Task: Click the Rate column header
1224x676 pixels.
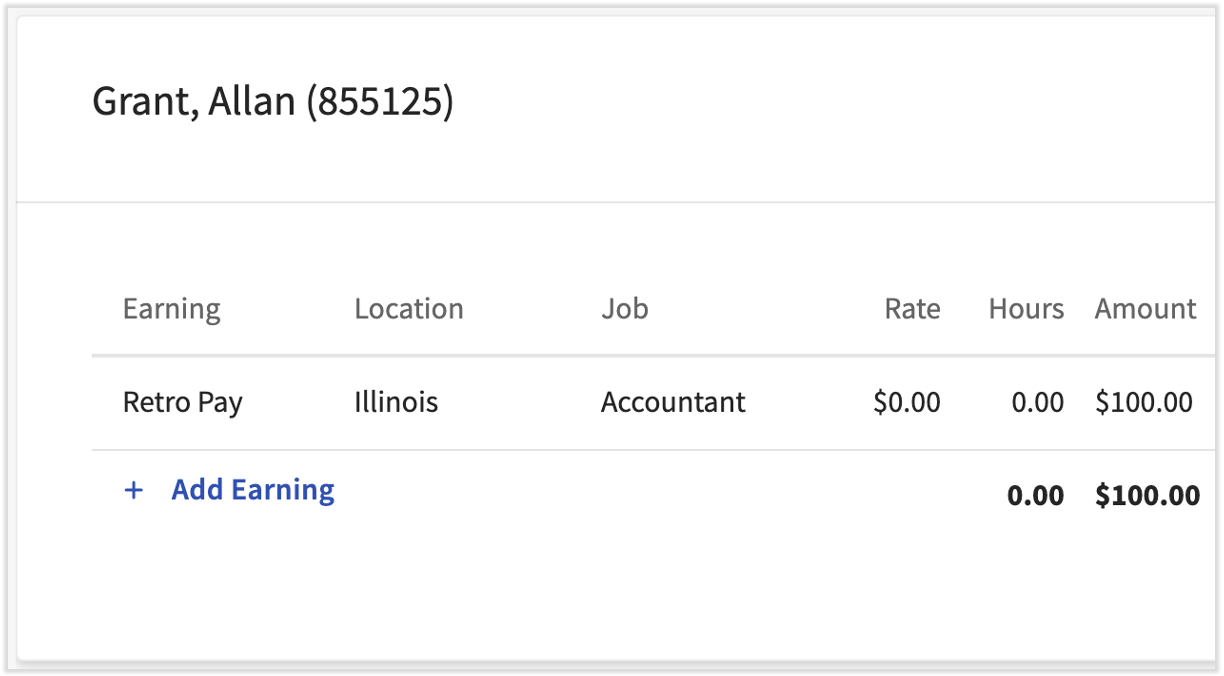Action: tap(912, 309)
